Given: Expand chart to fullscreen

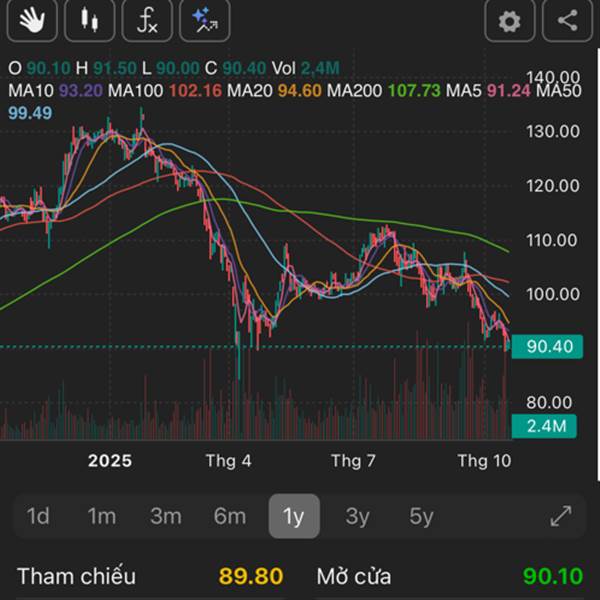Looking at the screenshot, I should click(561, 516).
